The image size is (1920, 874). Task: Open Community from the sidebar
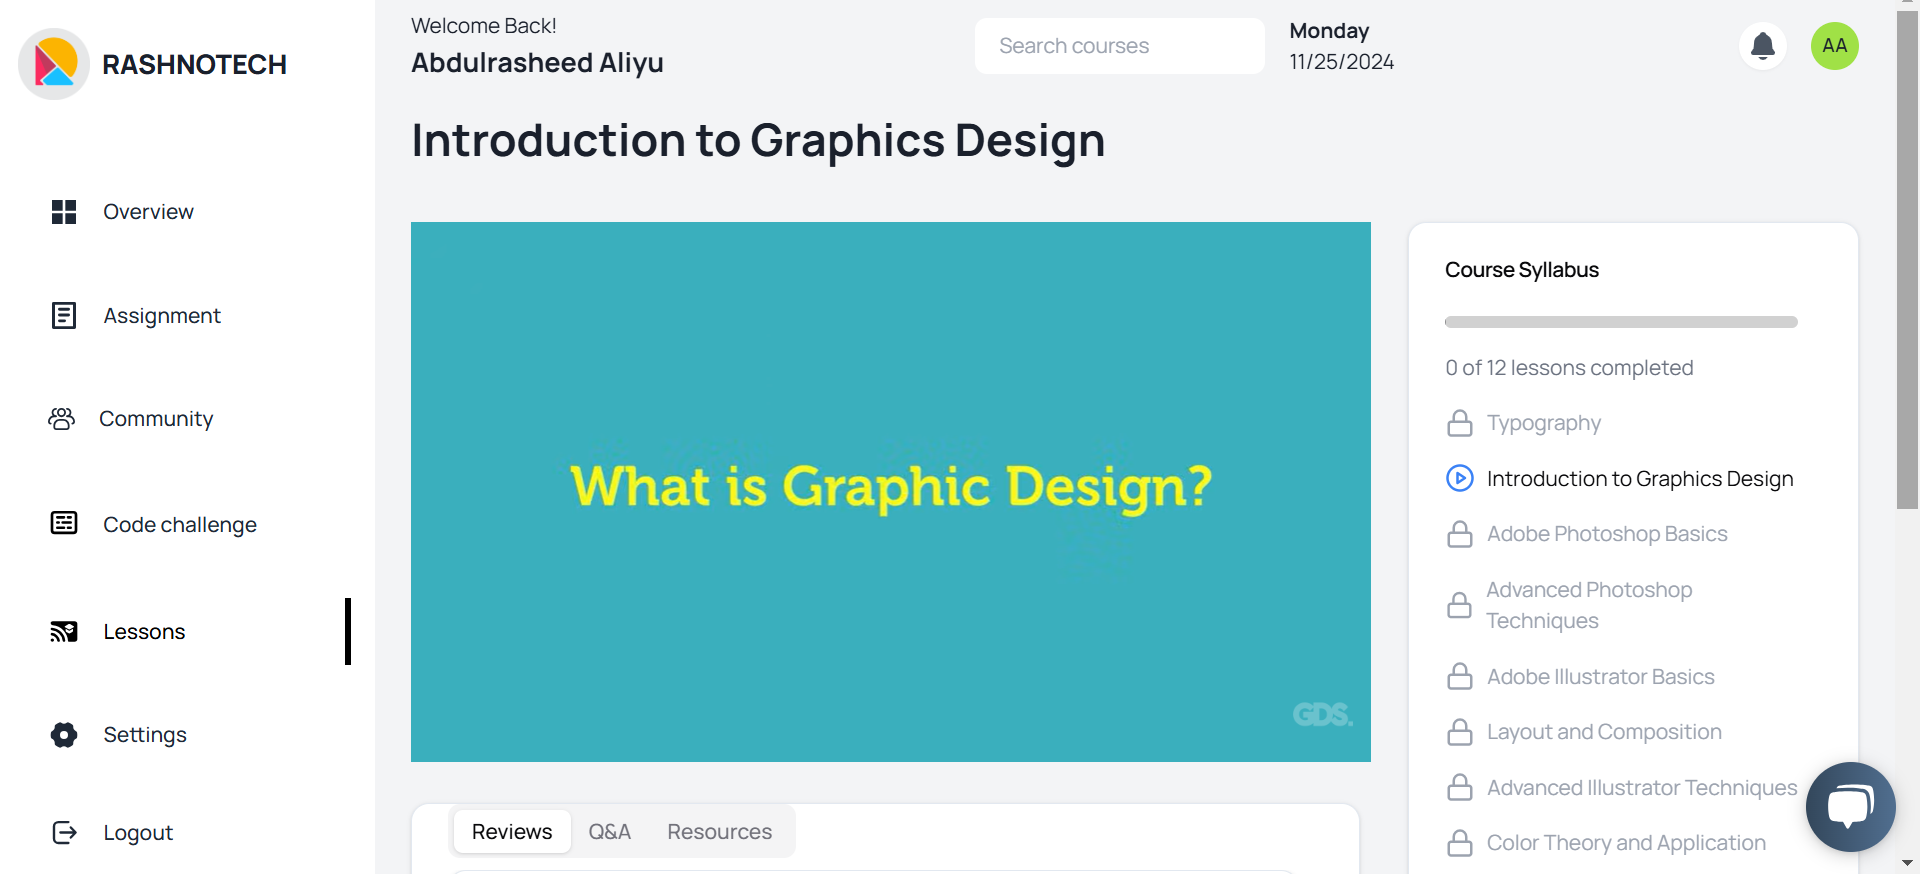(156, 419)
